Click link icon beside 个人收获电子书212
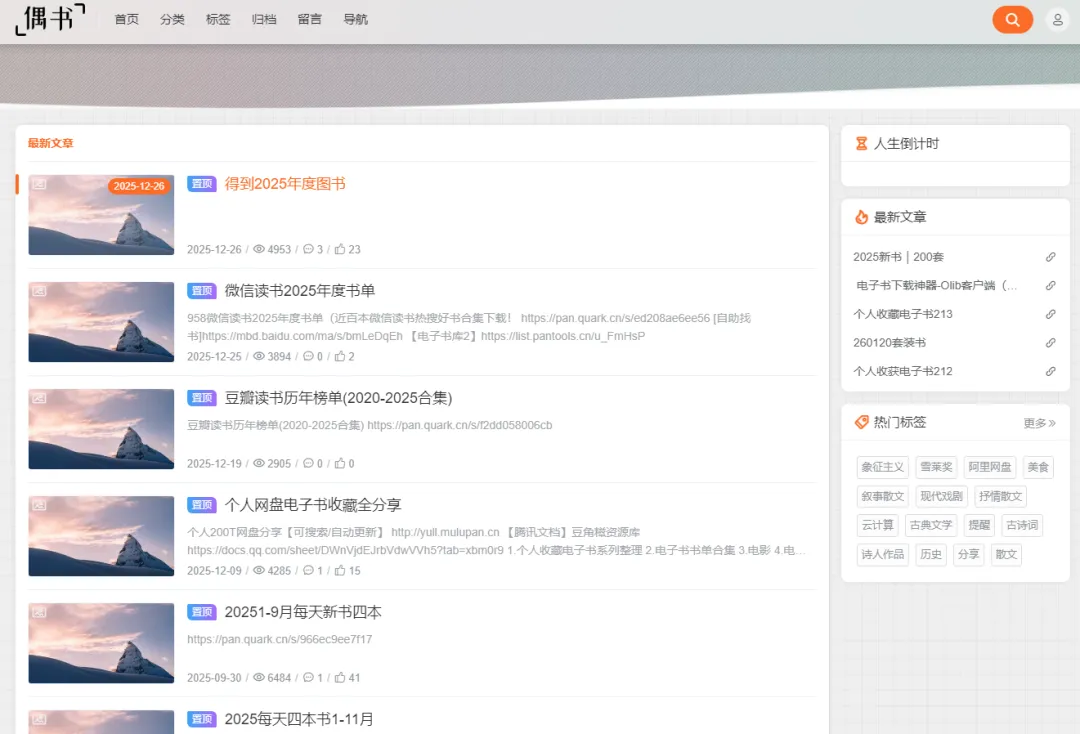This screenshot has height=734, width=1080. tap(1050, 371)
